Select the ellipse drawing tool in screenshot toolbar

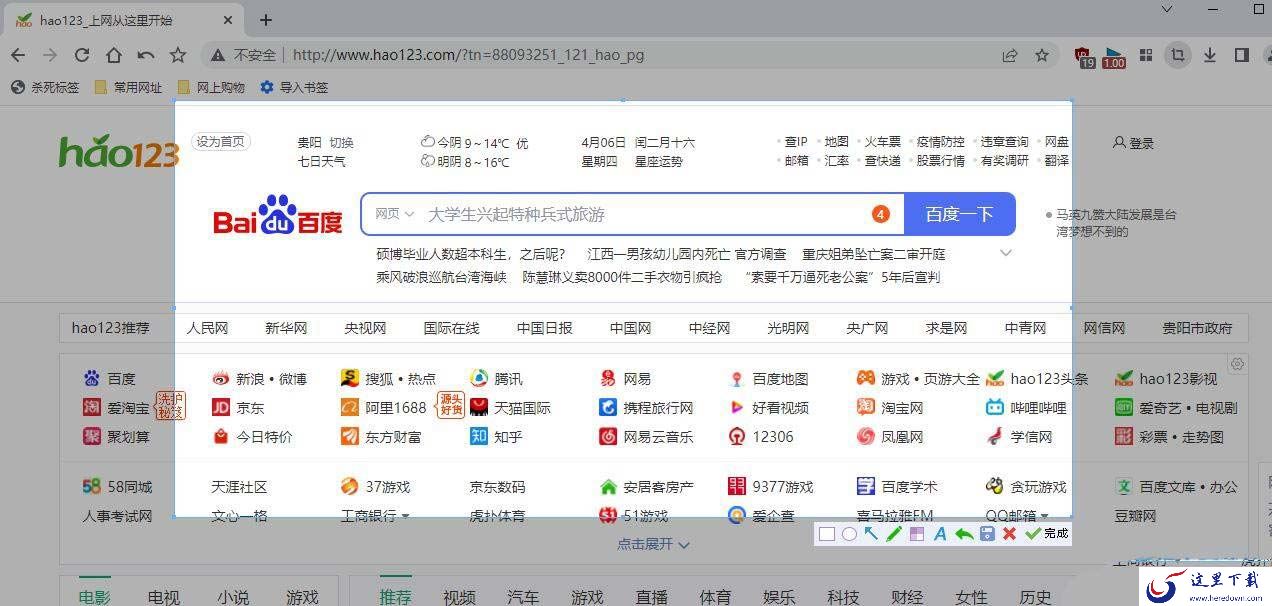[x=849, y=534]
